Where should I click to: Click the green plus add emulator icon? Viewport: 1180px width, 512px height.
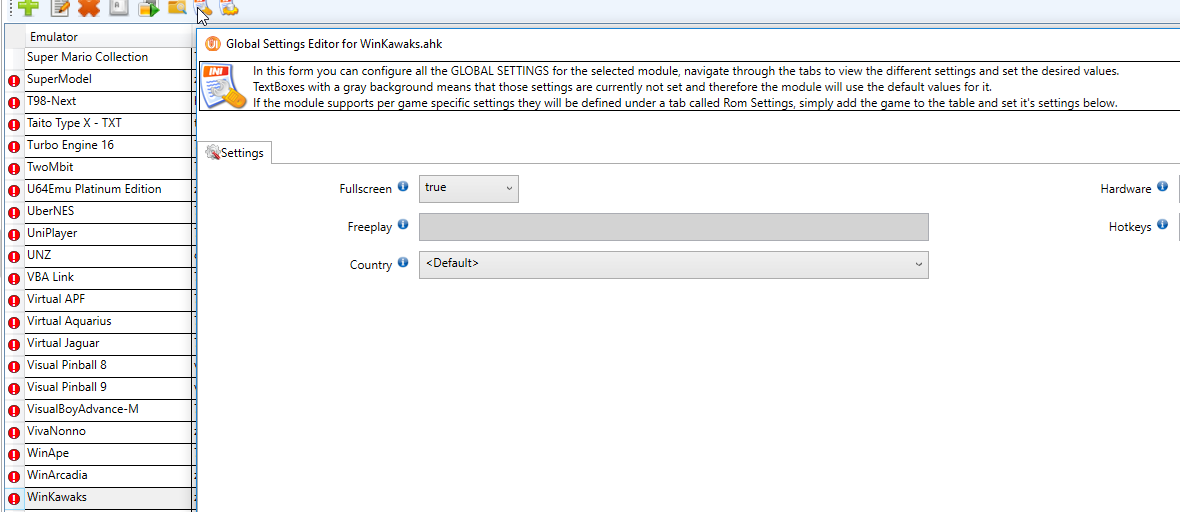click(x=29, y=7)
